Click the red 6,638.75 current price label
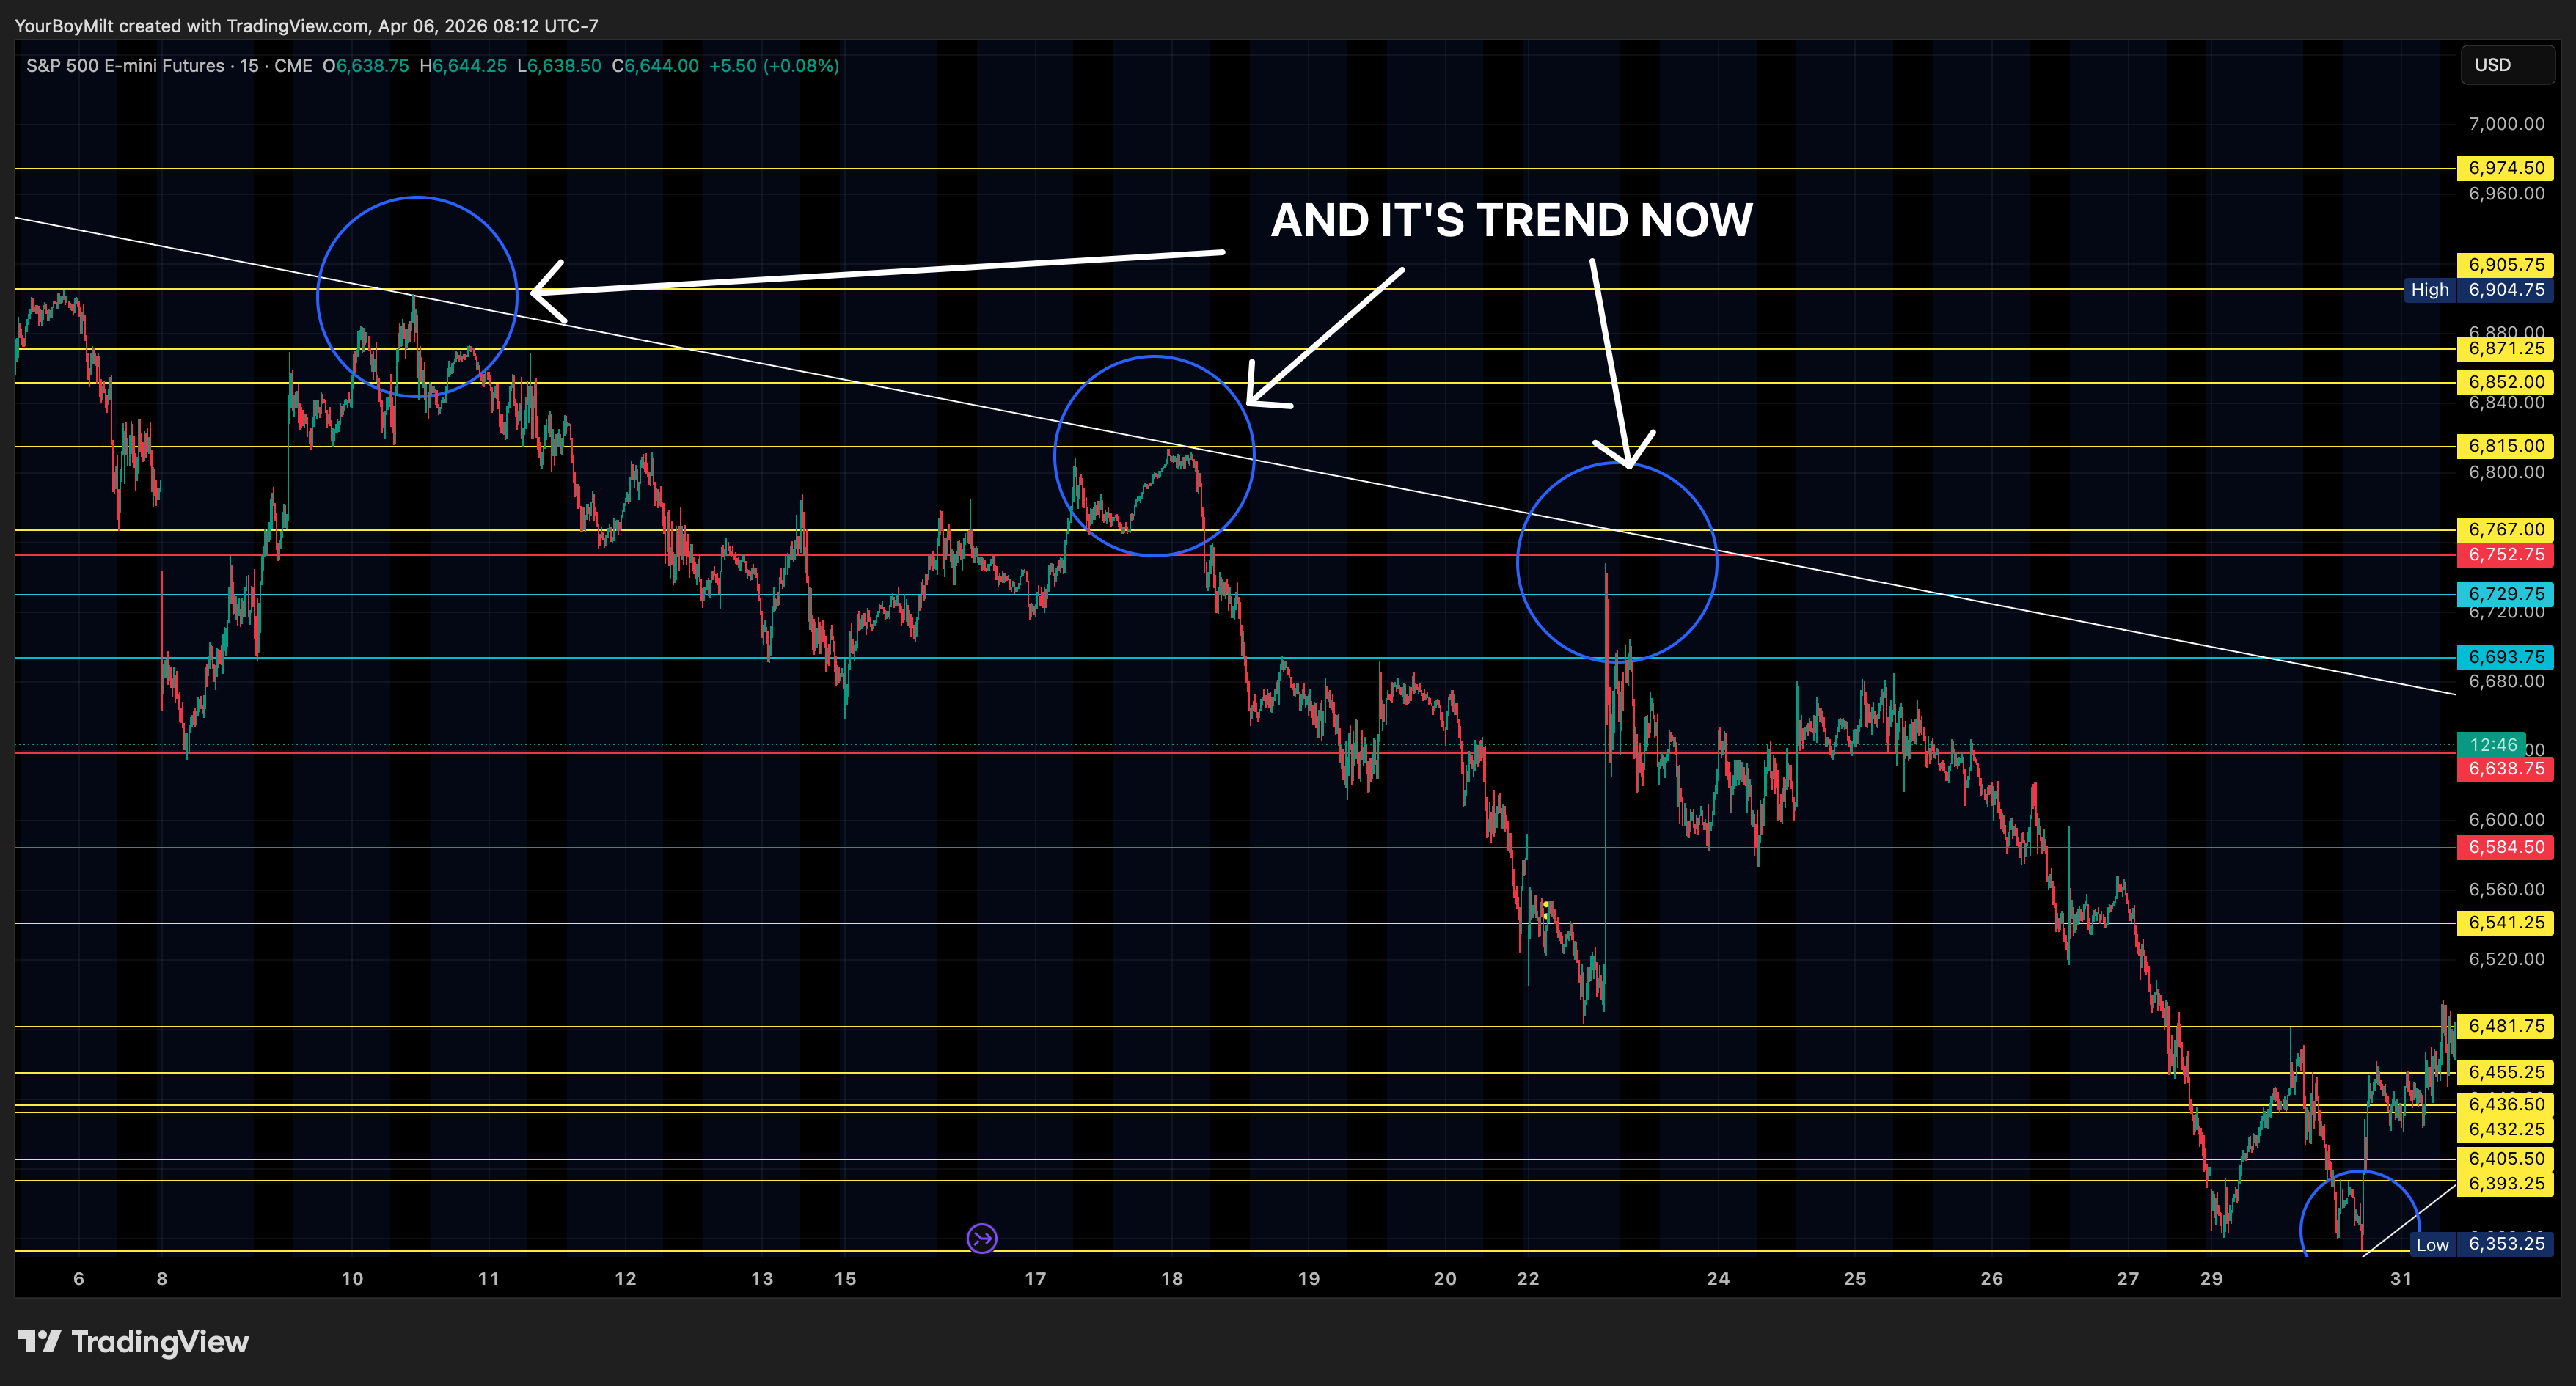The height and width of the screenshot is (1386, 2576). tap(2505, 769)
